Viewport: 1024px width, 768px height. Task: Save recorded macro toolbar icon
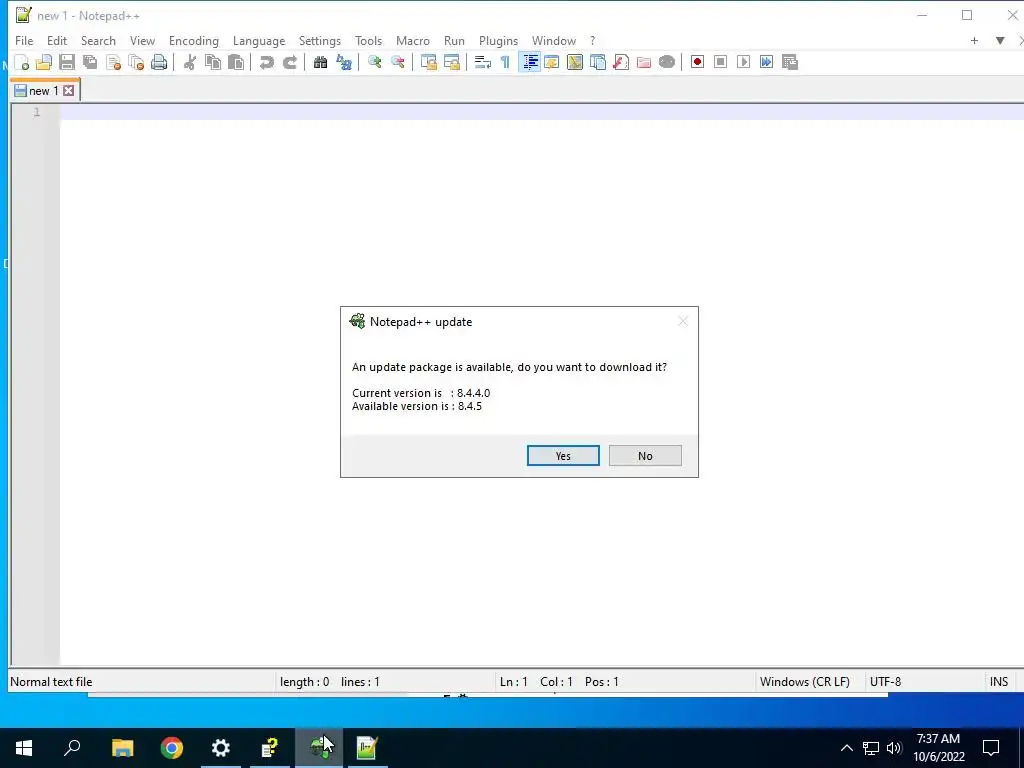point(790,63)
